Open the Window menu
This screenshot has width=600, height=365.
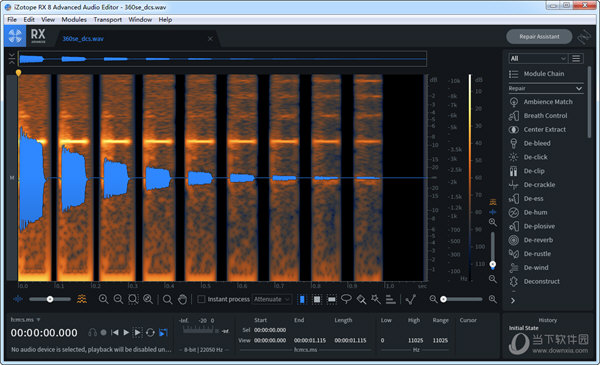(140, 20)
